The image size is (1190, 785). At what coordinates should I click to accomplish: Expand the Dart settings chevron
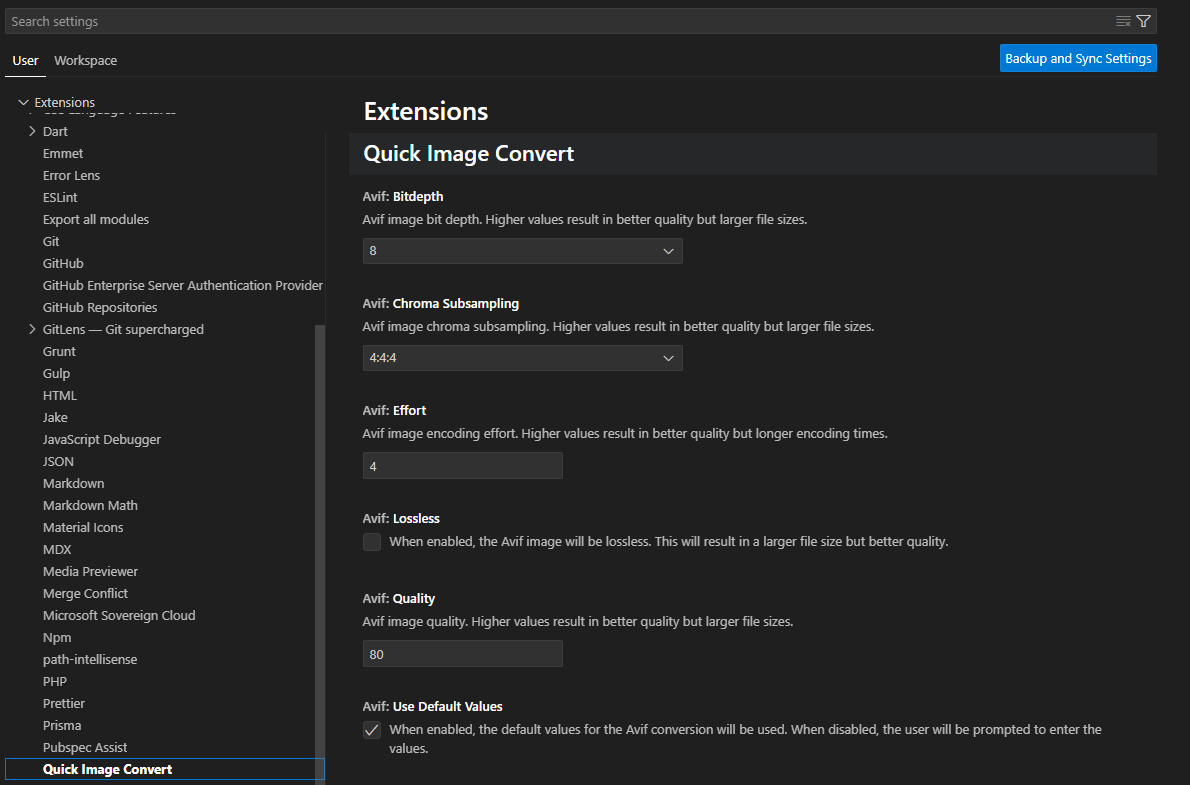tap(32, 132)
